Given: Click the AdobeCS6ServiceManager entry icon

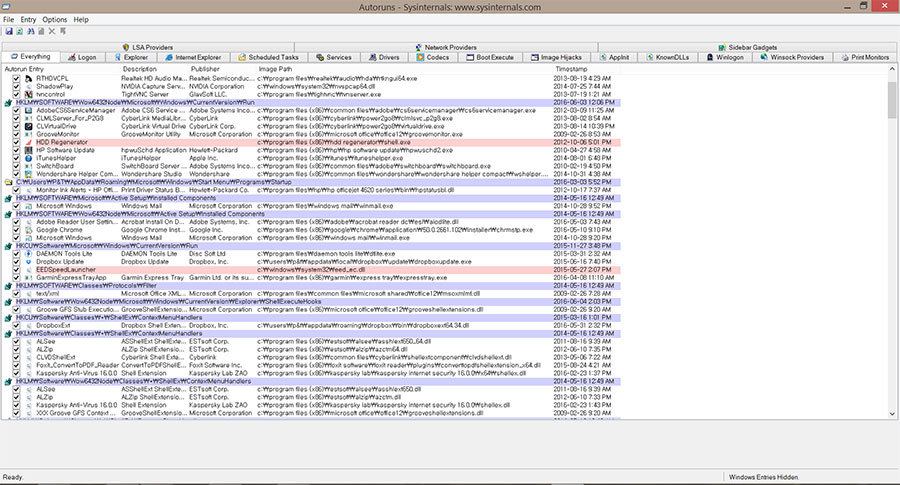Looking at the screenshot, I should click(28, 110).
